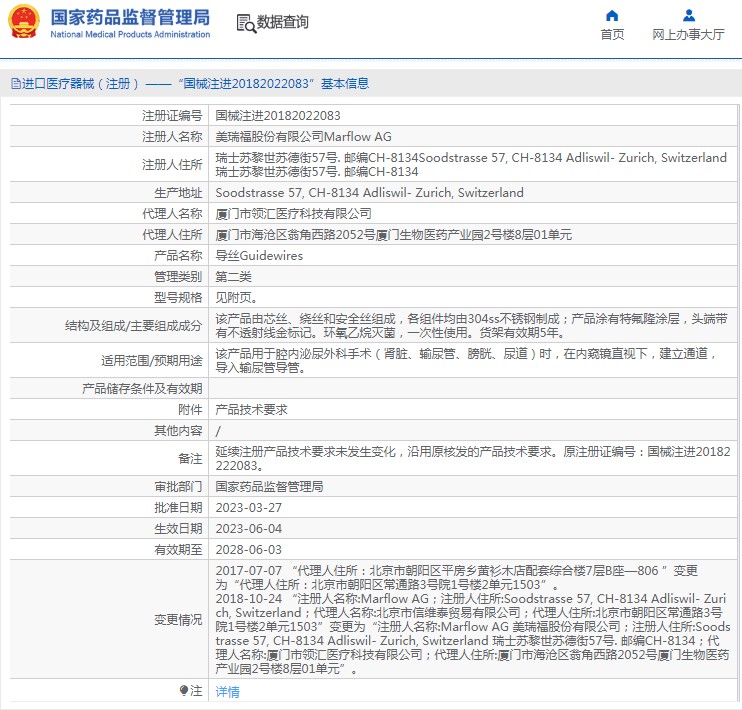Click the 有效期至 row label
This screenshot has height=710, width=742.
[178, 550]
